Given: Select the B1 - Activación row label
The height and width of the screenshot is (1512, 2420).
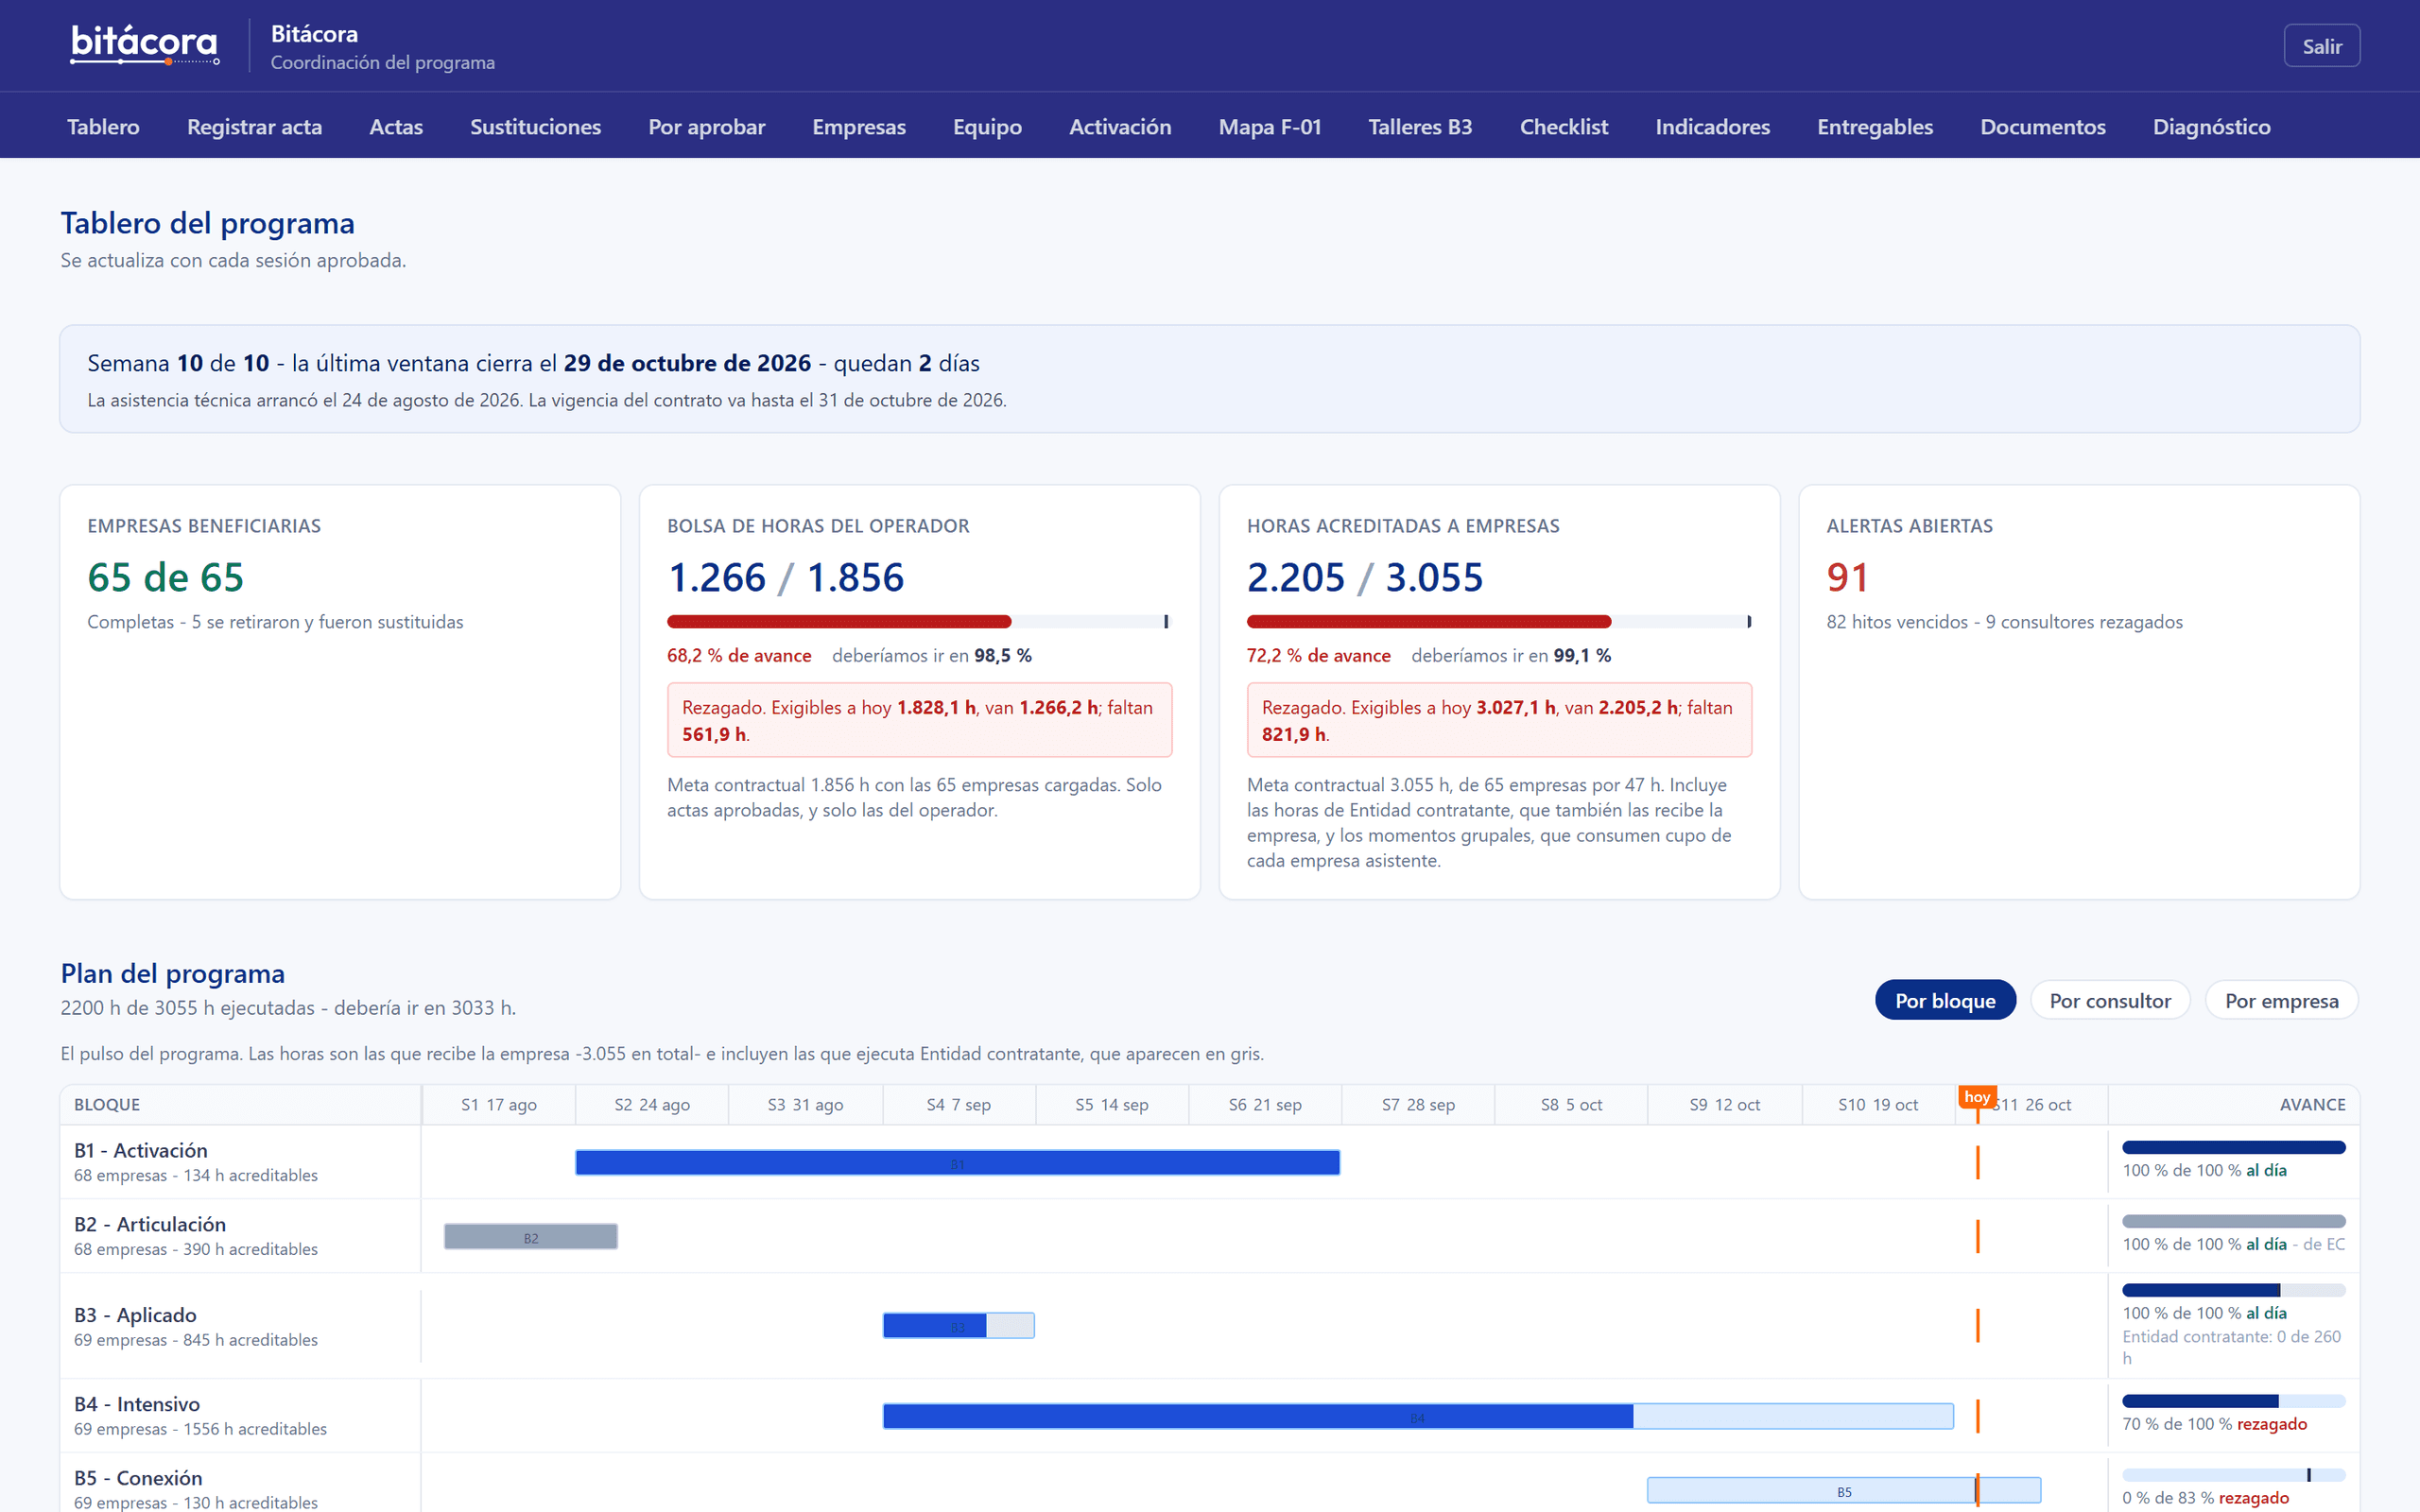Looking at the screenshot, I should click(x=141, y=1150).
